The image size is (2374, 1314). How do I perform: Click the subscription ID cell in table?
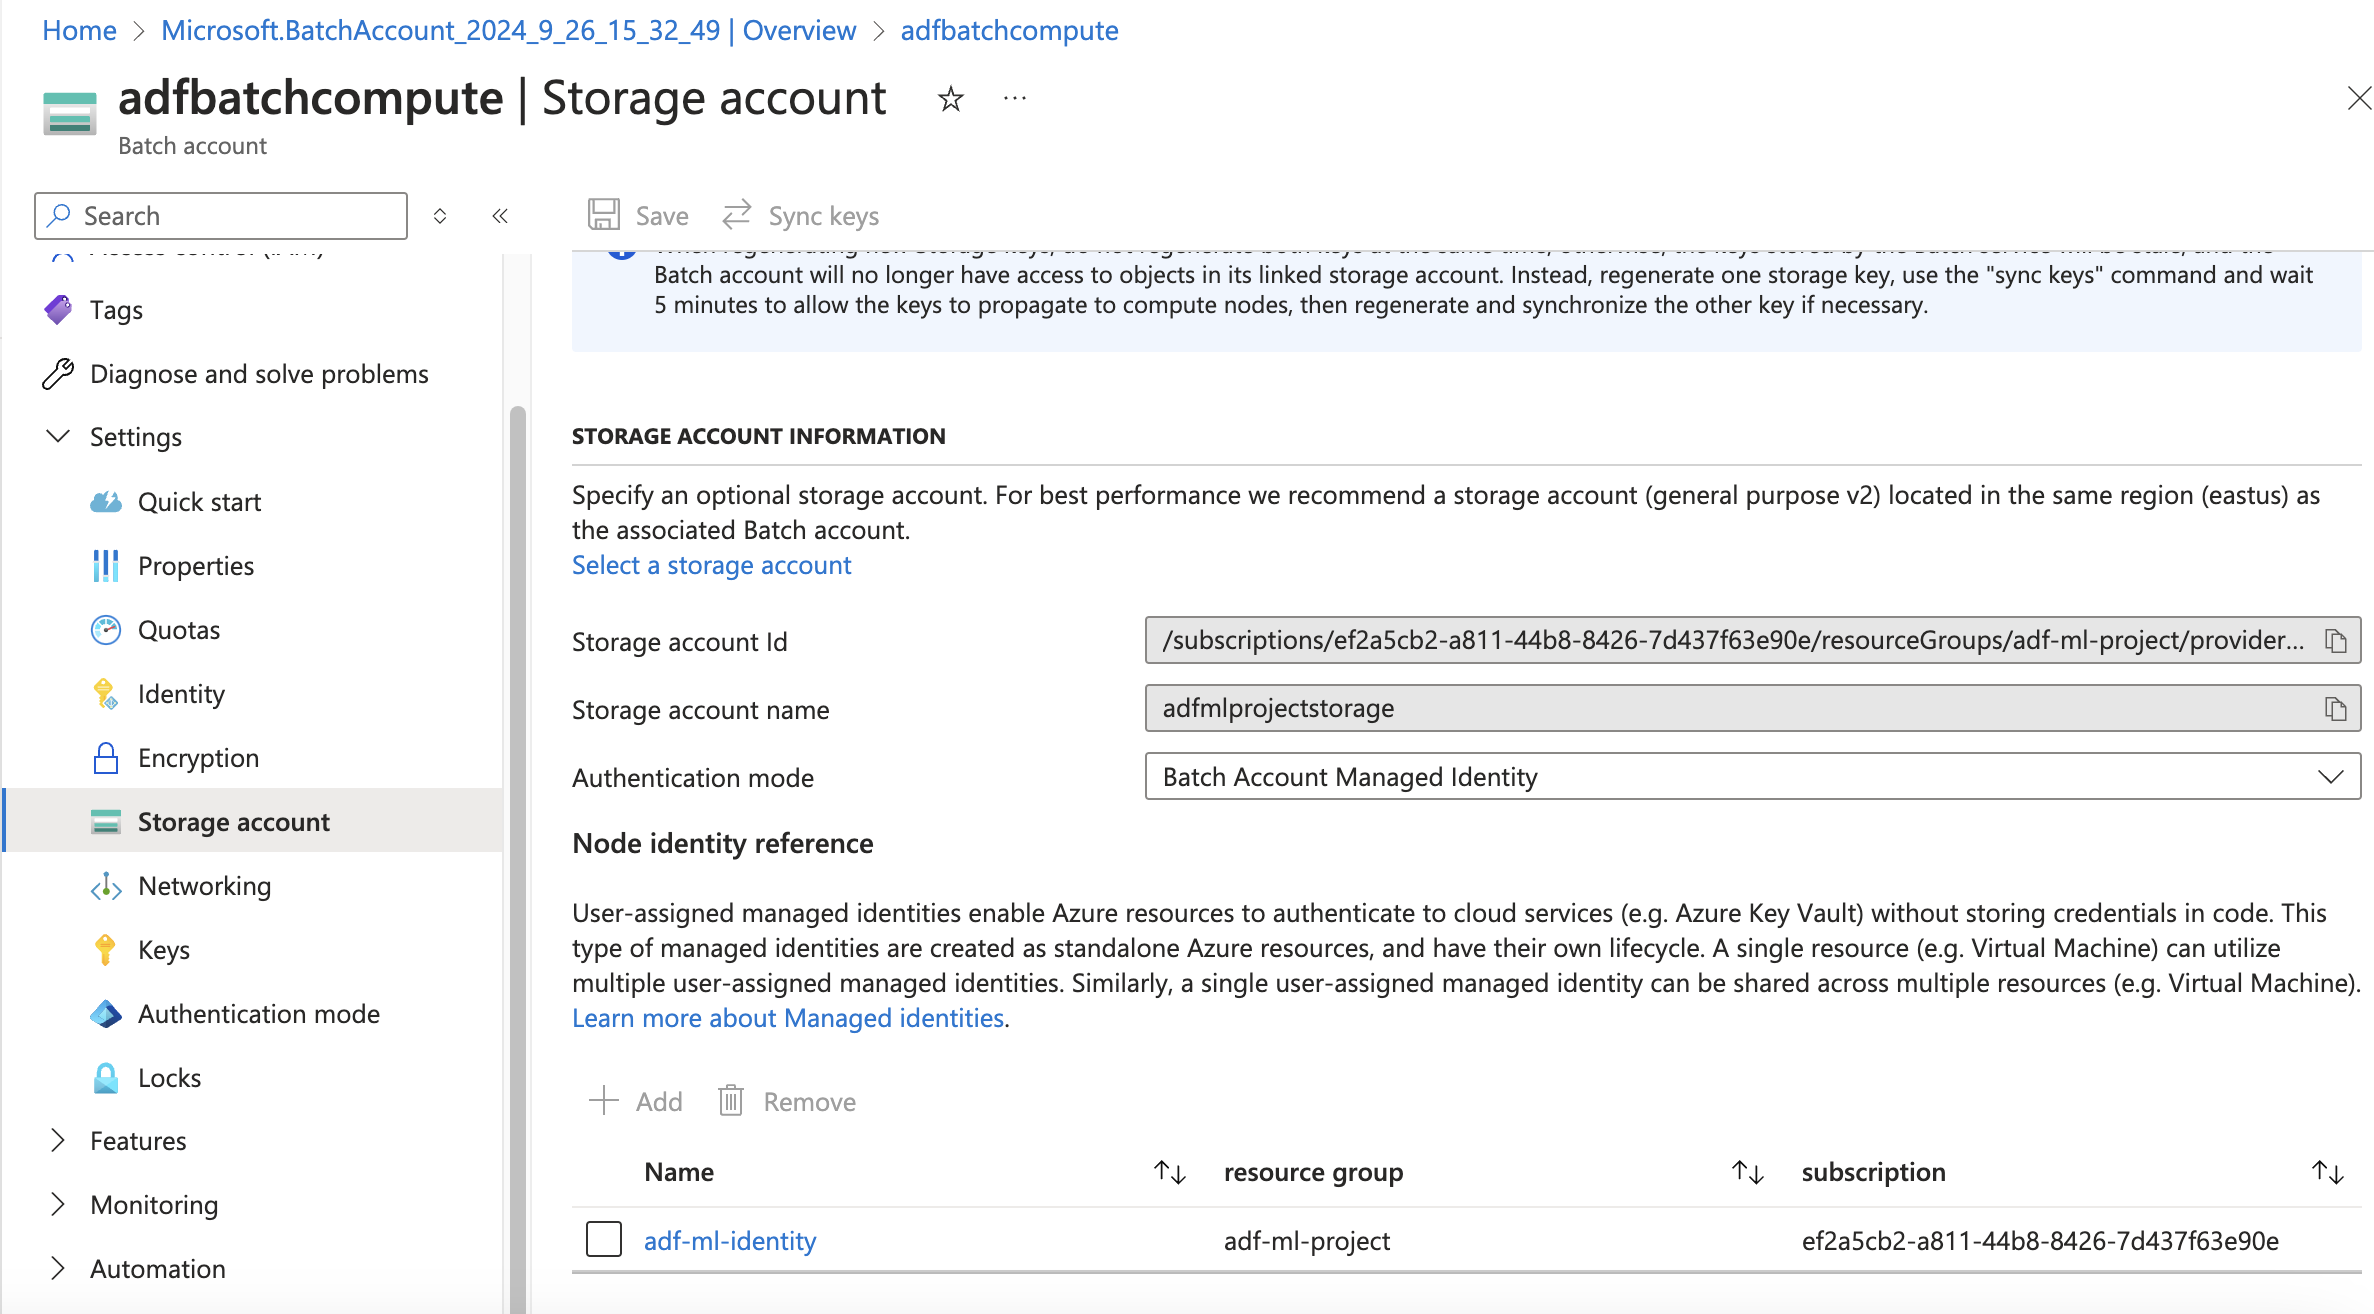click(2040, 1241)
